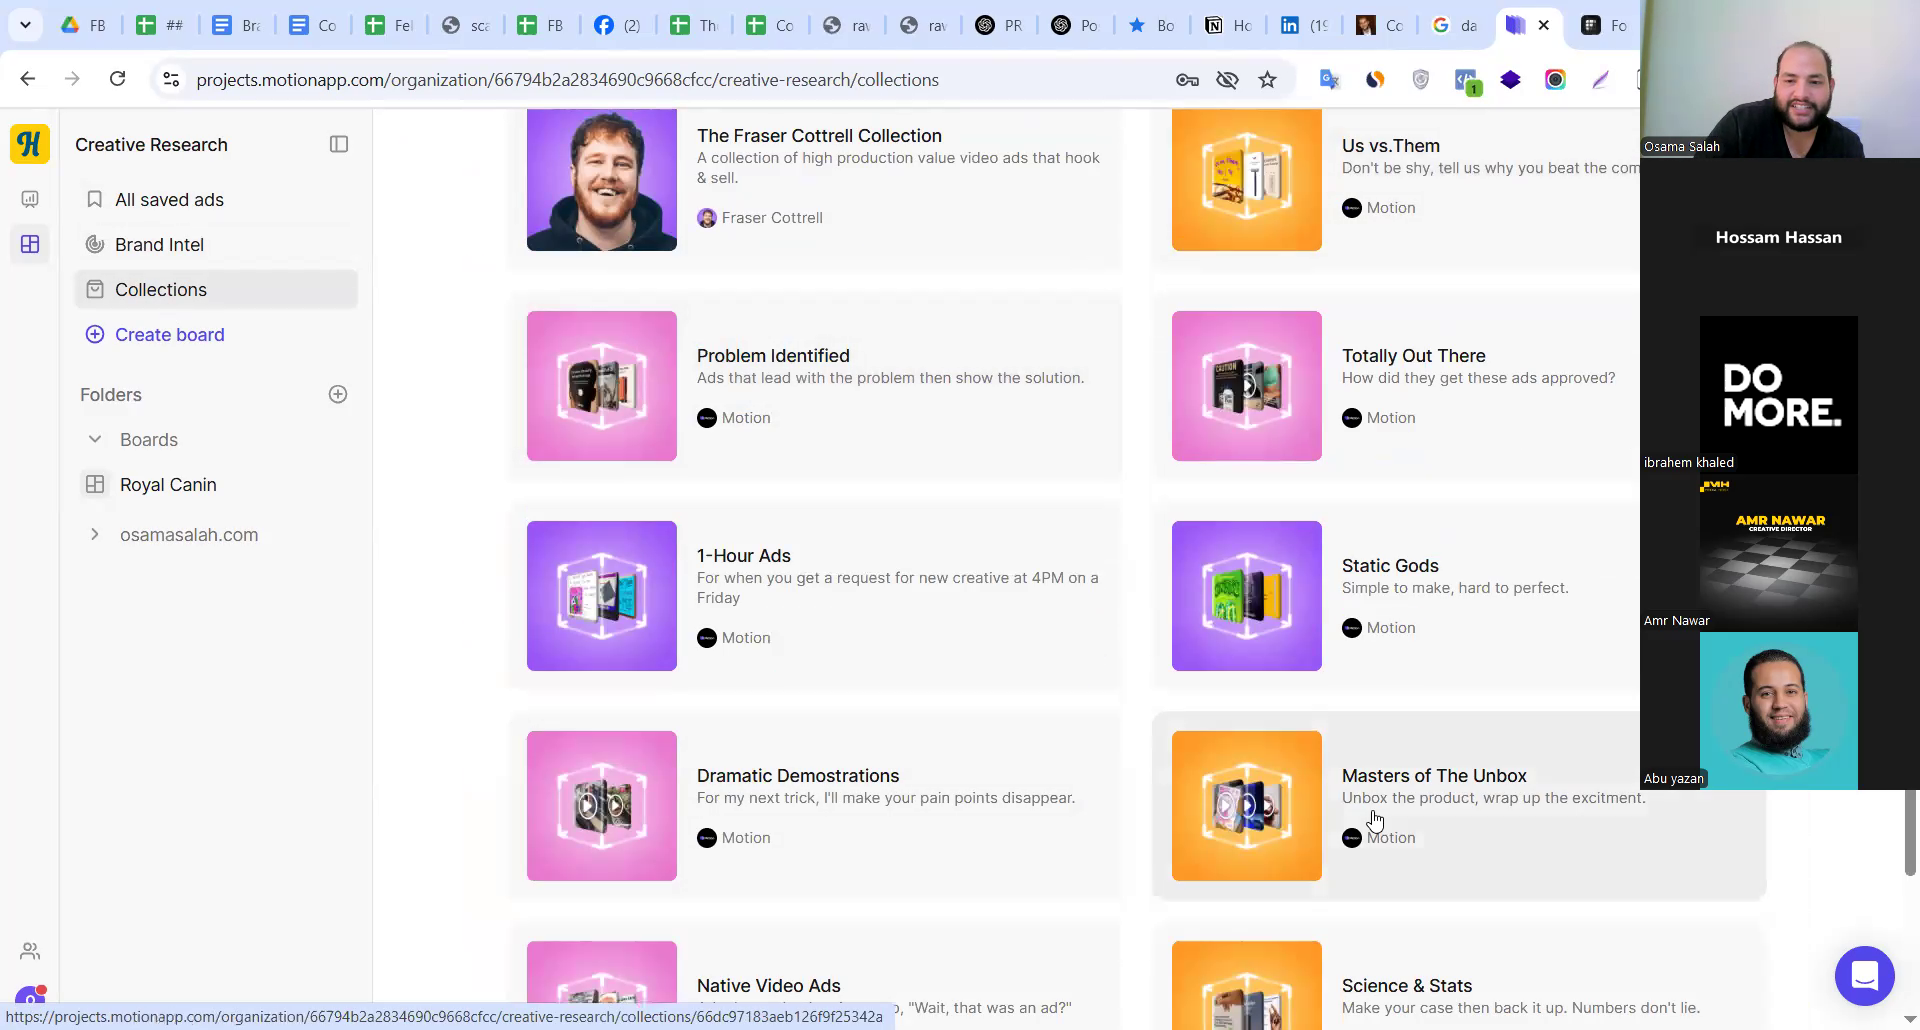Switch to the Google da tab
This screenshot has height=1030, width=1920.
coord(1455,25)
